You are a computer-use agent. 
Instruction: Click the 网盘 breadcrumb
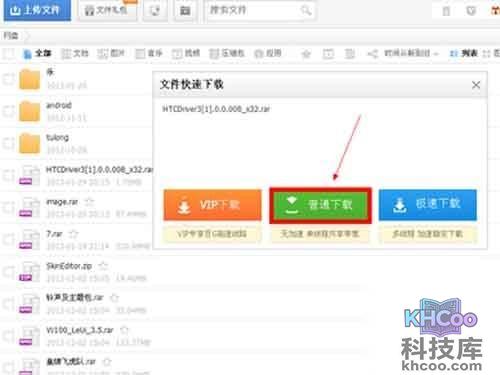[11, 36]
